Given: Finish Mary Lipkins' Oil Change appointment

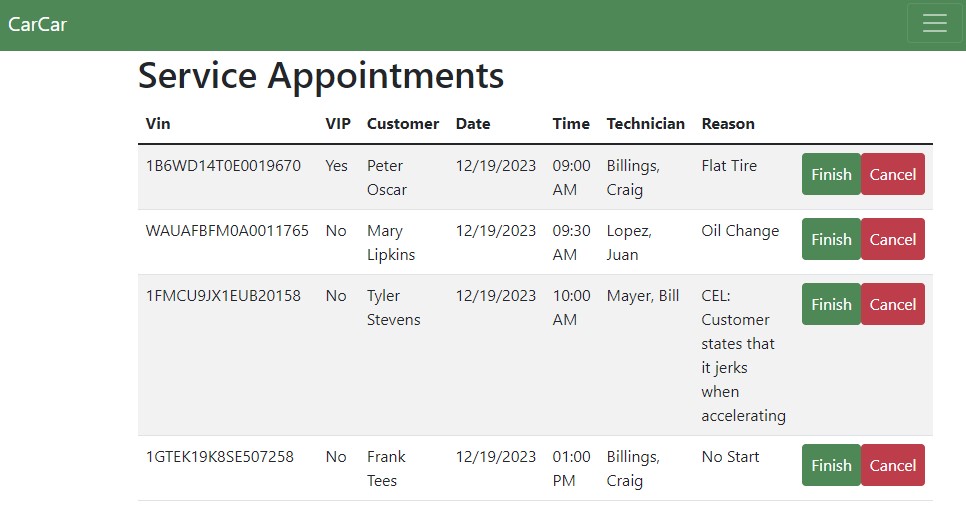Looking at the screenshot, I should click(x=831, y=239).
